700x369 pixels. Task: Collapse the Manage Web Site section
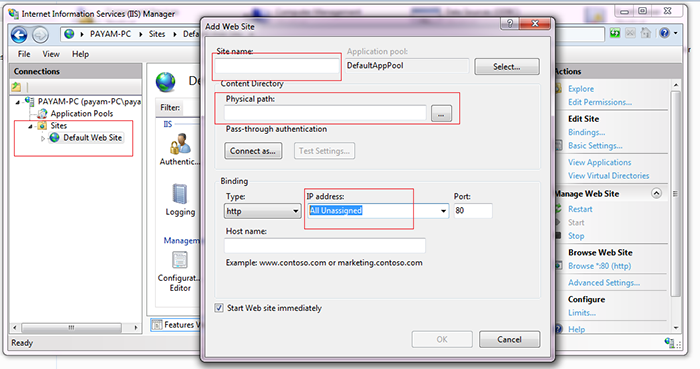[x=656, y=193]
